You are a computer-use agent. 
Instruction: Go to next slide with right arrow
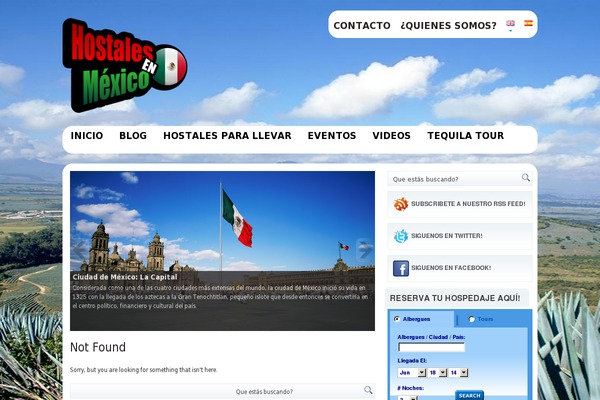click(x=365, y=250)
